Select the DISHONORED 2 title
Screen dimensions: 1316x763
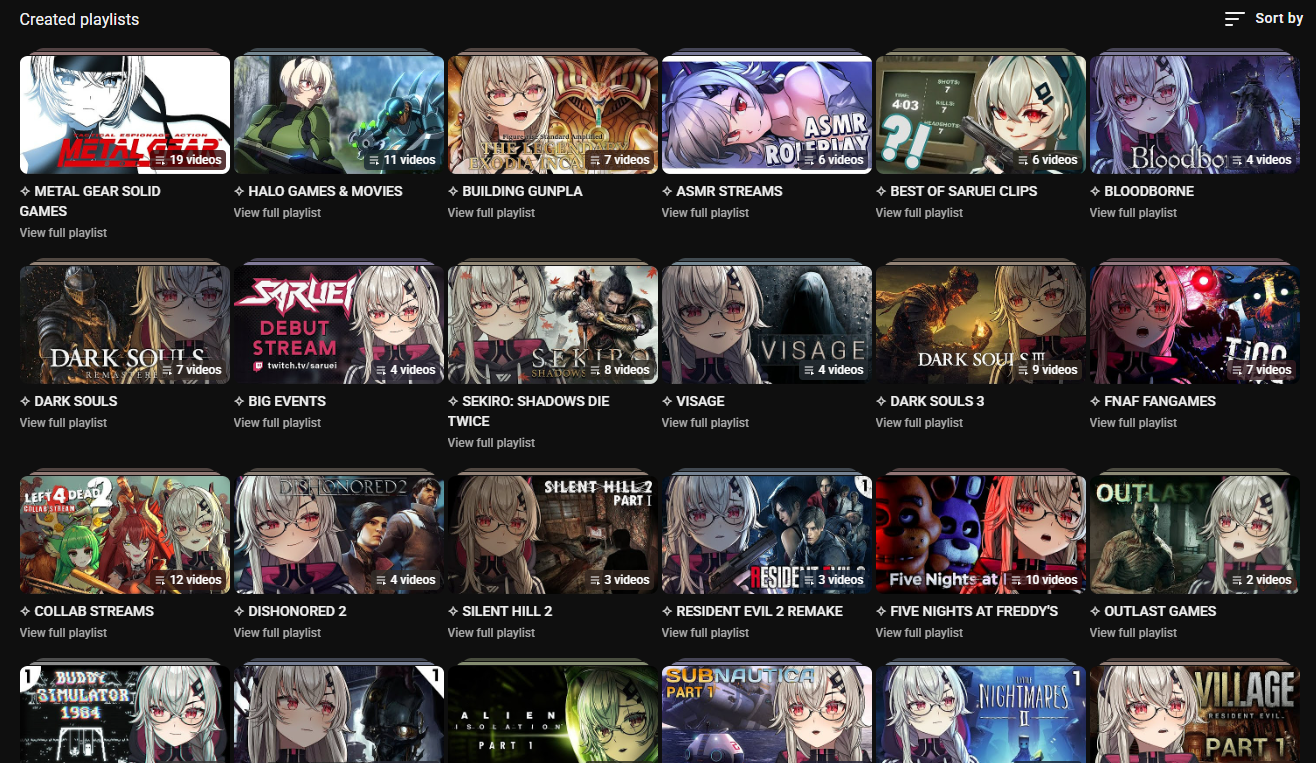[x=290, y=611]
